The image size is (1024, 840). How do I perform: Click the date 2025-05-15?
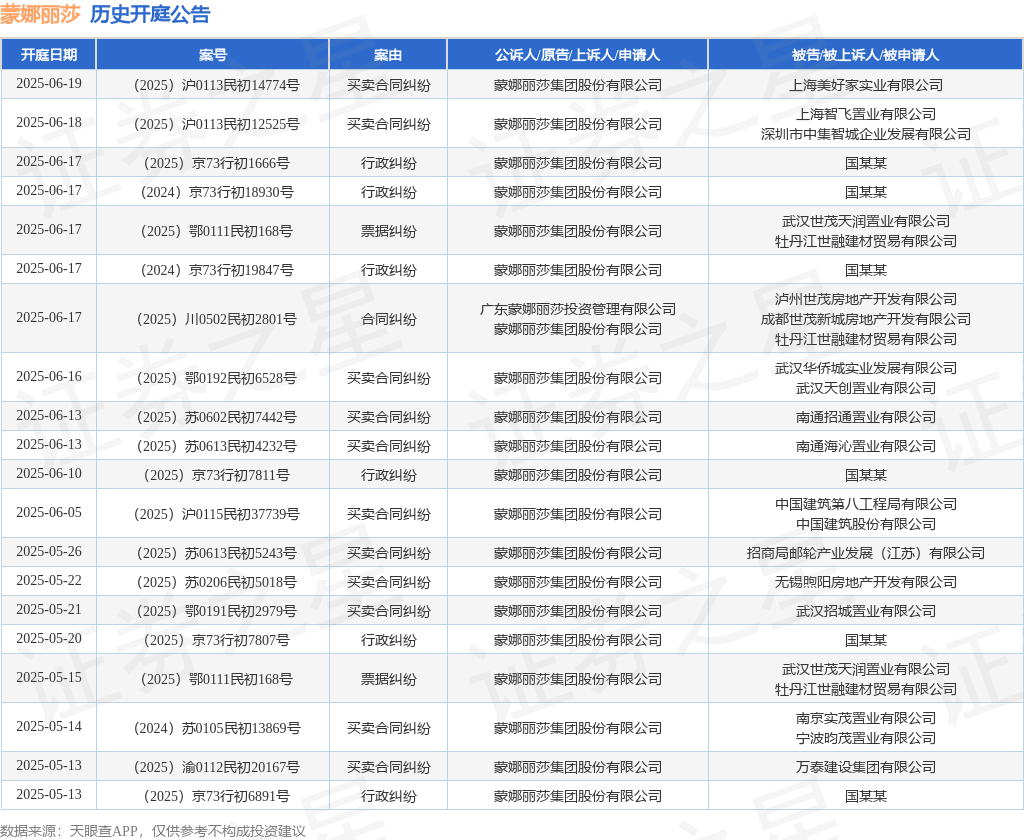pyautogui.click(x=49, y=678)
